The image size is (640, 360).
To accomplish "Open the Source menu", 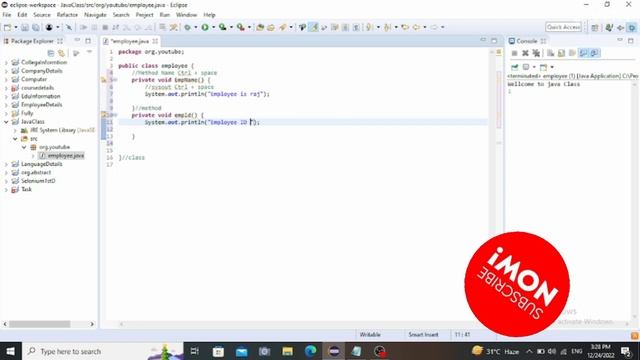I will click(42, 15).
